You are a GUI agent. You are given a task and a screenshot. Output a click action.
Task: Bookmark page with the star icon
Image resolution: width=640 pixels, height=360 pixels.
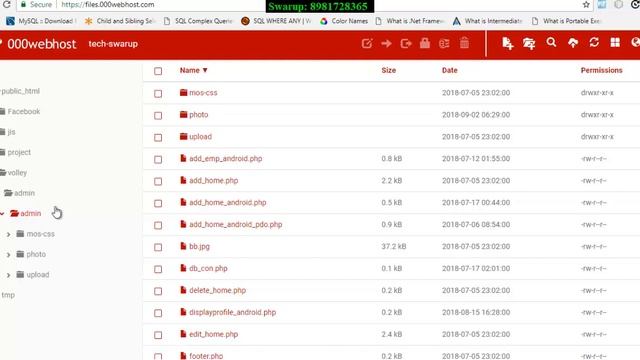pos(586,4)
